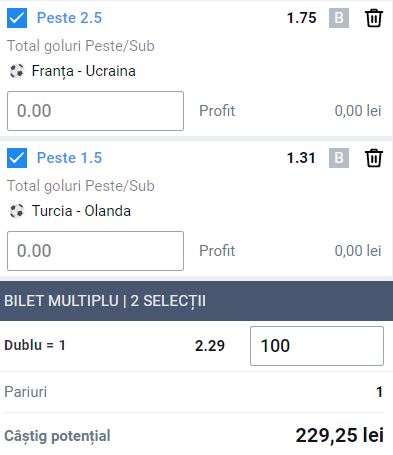Image resolution: width=393 pixels, height=455 pixels.
Task: Open the Peste 2.5 selection link
Action: click(69, 18)
